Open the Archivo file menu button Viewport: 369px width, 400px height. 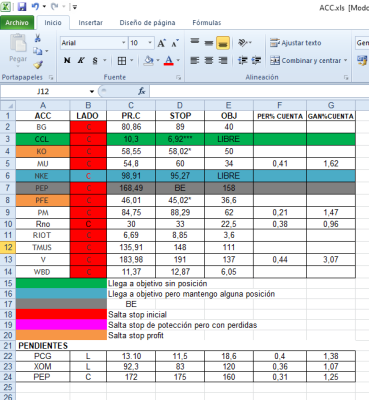(x=17, y=23)
